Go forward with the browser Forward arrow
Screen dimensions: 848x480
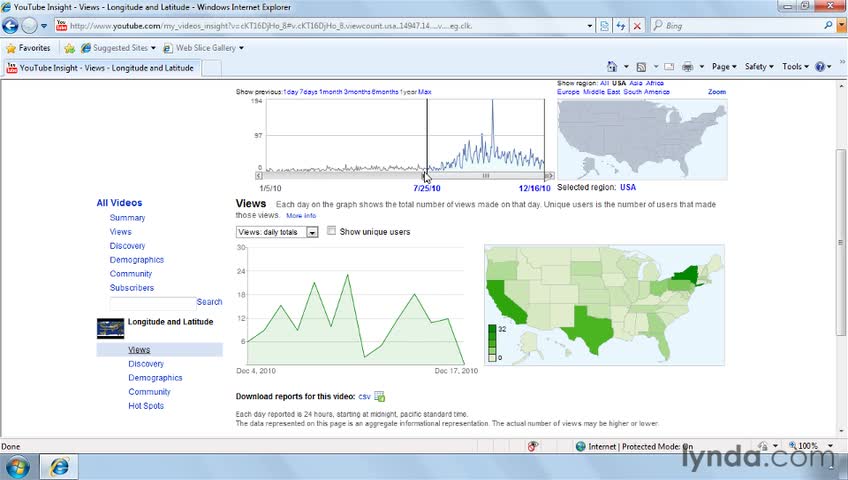29,25
